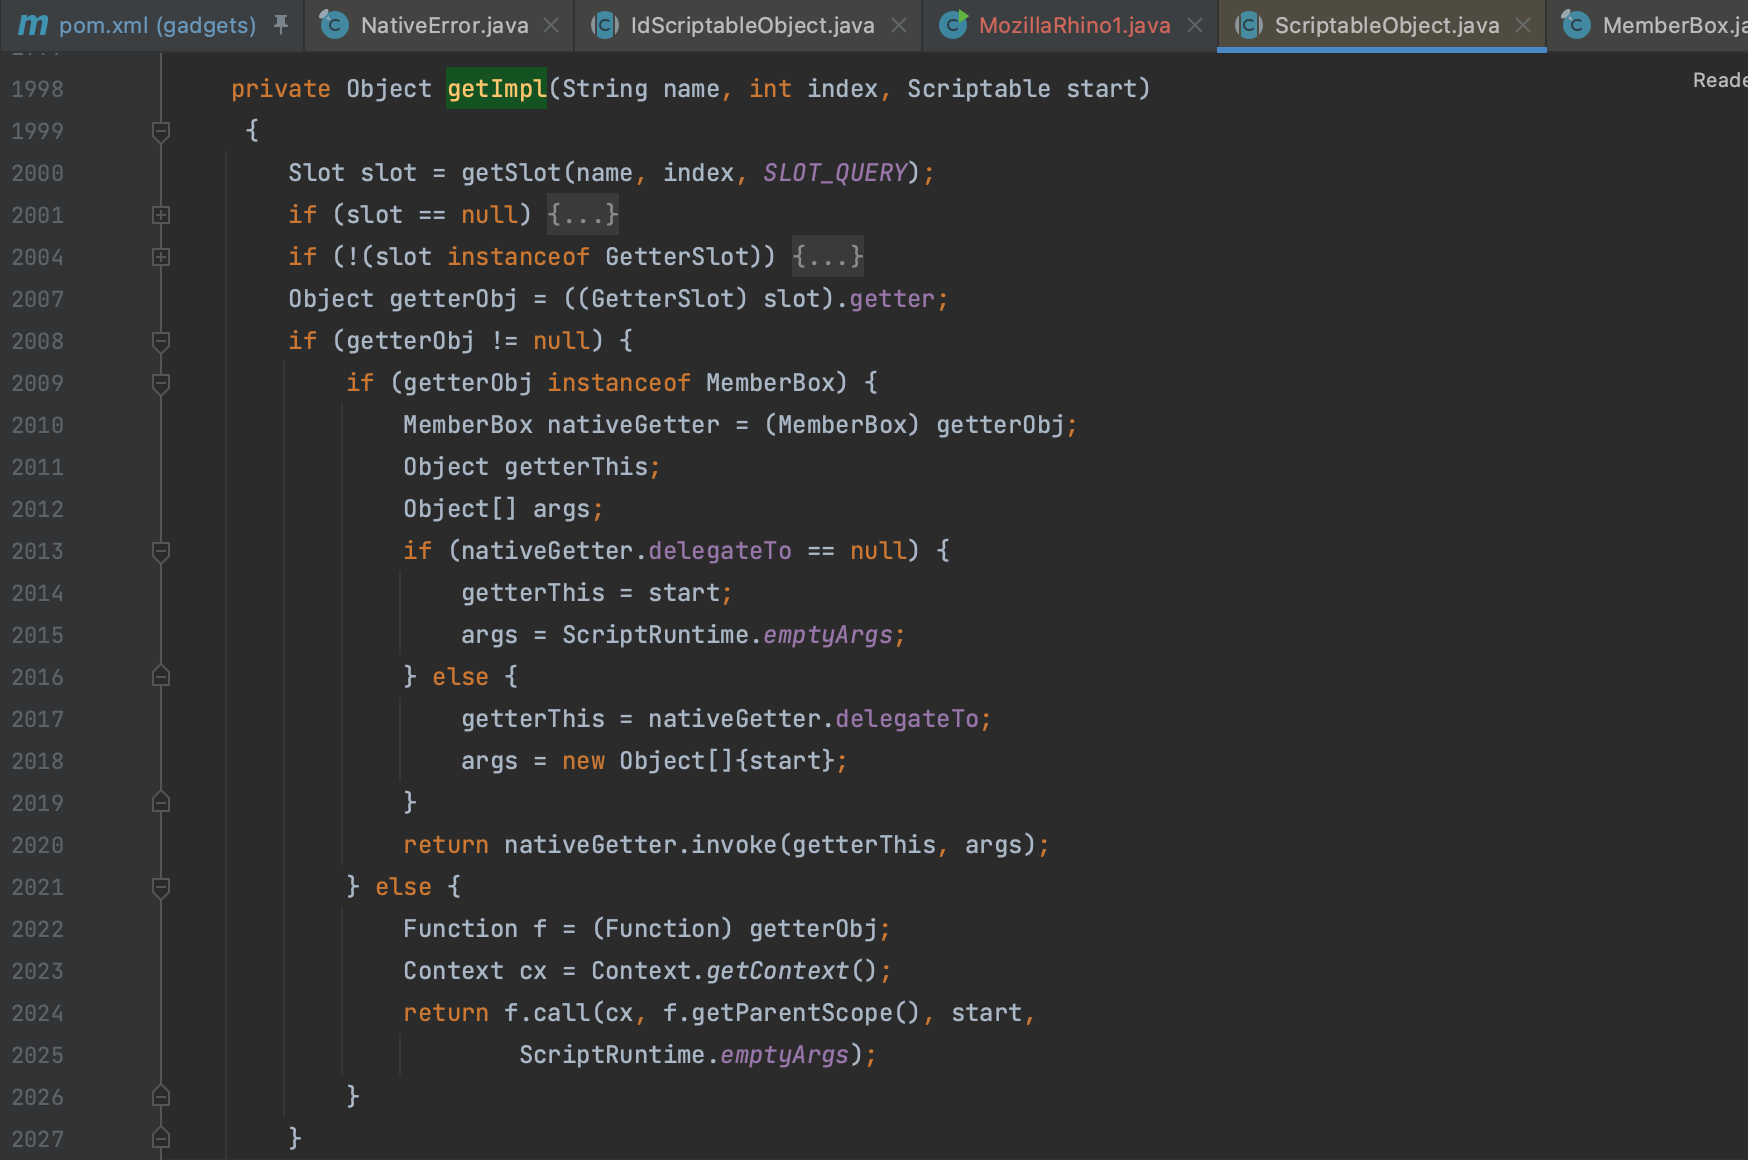Click the invoke call on line 2020
Image resolution: width=1748 pixels, height=1160 pixels.
[x=734, y=845]
